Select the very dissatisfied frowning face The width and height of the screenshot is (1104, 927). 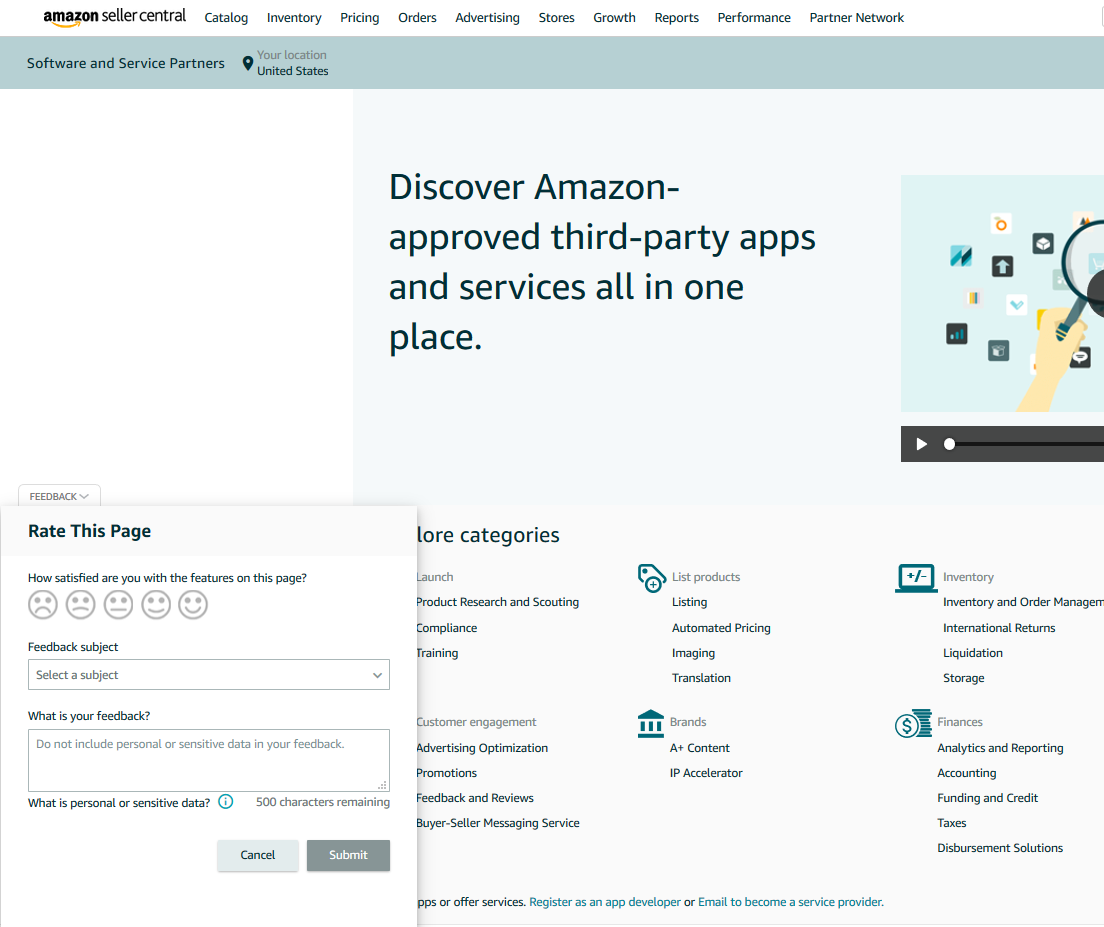pos(43,605)
